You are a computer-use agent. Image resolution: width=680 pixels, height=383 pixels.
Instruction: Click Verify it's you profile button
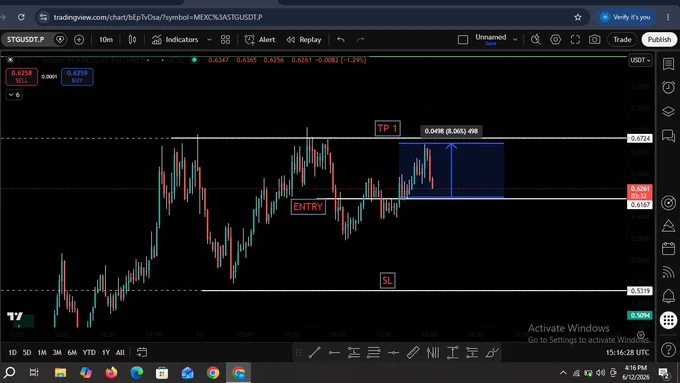[625, 17]
